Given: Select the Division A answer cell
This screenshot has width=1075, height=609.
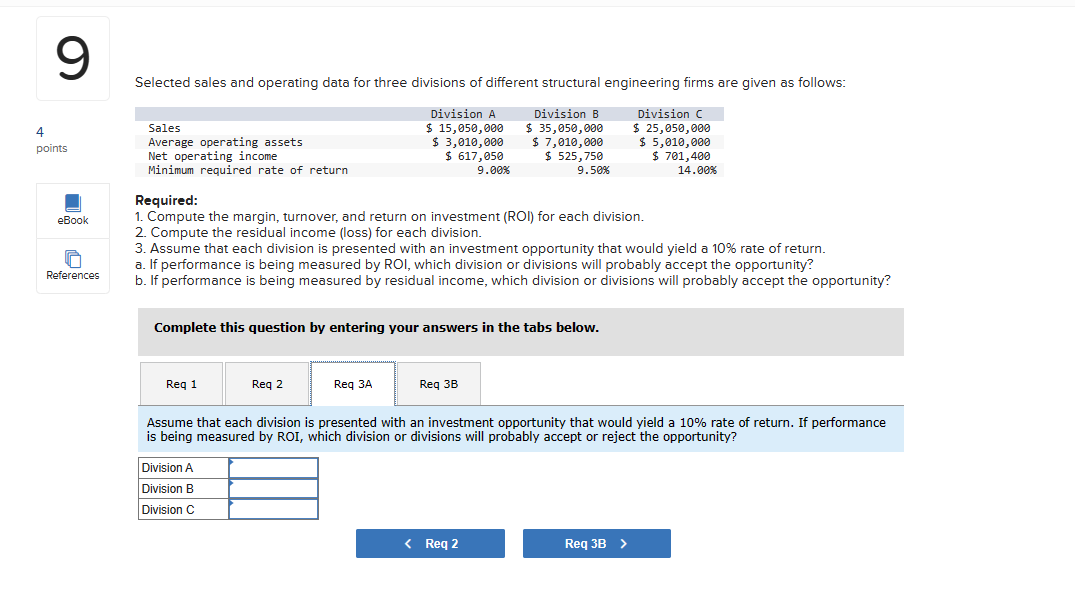Looking at the screenshot, I should coord(273,467).
